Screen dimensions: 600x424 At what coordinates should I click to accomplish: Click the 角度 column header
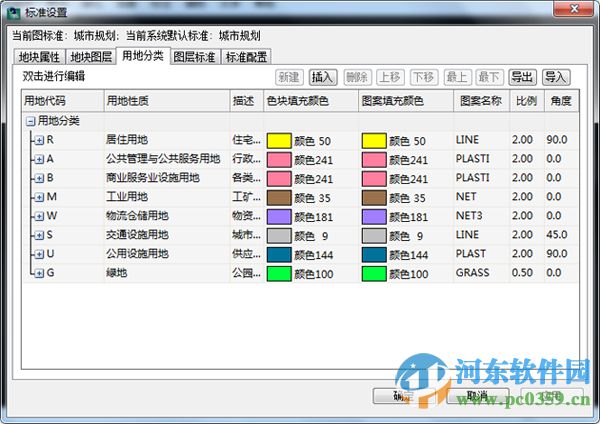[561, 101]
